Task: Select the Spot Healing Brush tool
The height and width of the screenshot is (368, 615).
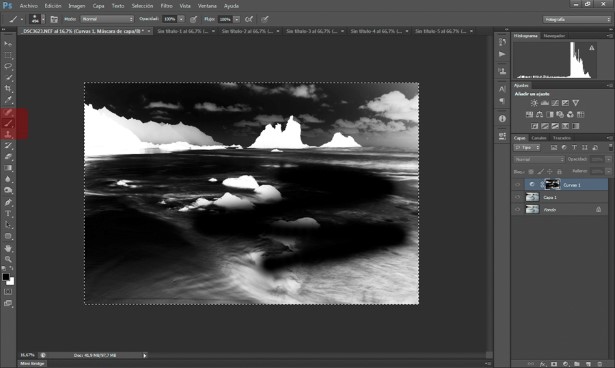Action: (8, 112)
